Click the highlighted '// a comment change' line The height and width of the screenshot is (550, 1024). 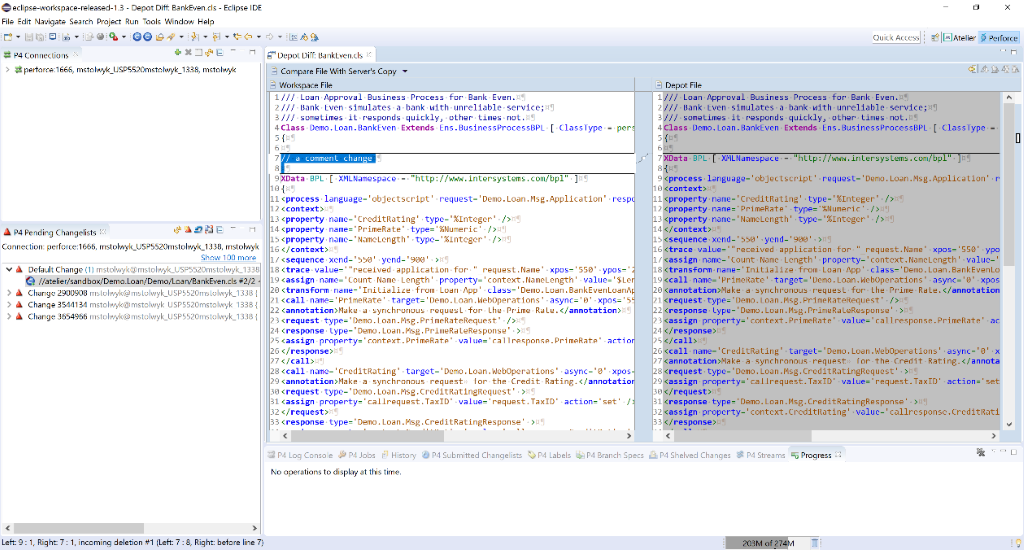(x=327, y=158)
